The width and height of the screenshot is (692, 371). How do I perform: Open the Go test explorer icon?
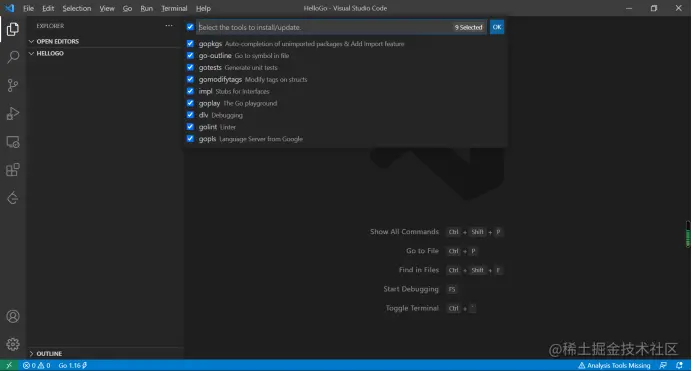[x=13, y=198]
